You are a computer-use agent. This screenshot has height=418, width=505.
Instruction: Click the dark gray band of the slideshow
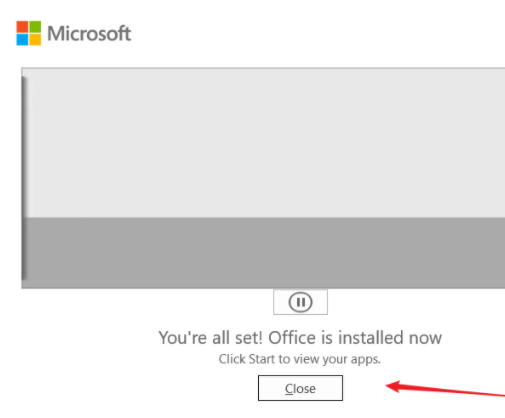pyautogui.click(x=265, y=253)
